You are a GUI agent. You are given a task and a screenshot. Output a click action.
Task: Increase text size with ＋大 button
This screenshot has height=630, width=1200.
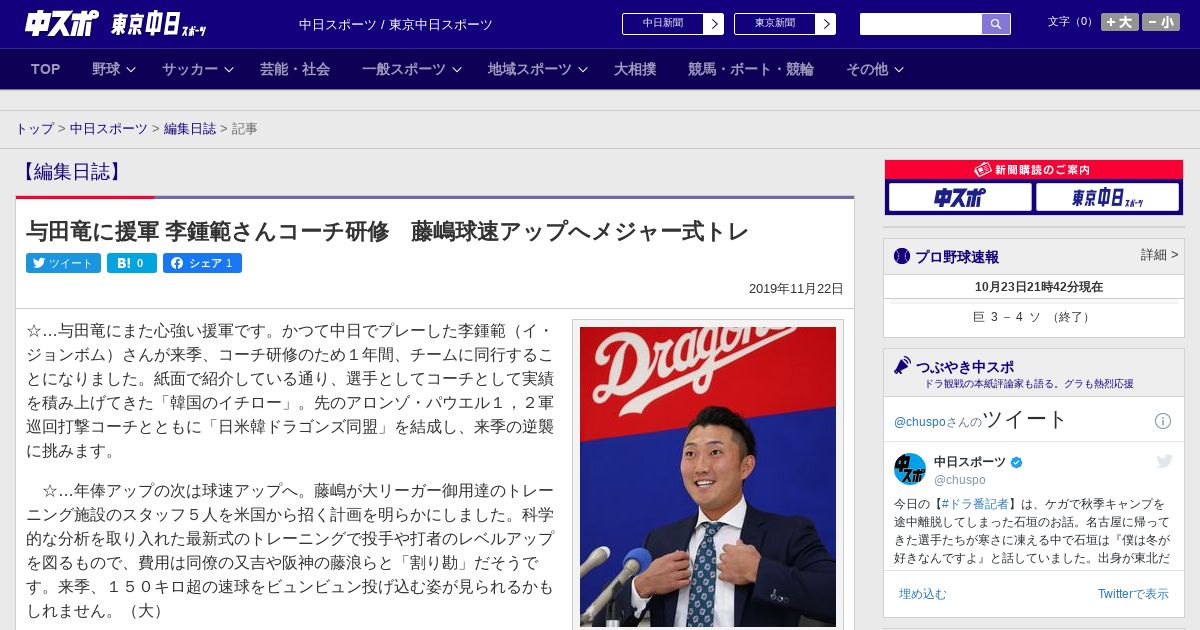1120,22
